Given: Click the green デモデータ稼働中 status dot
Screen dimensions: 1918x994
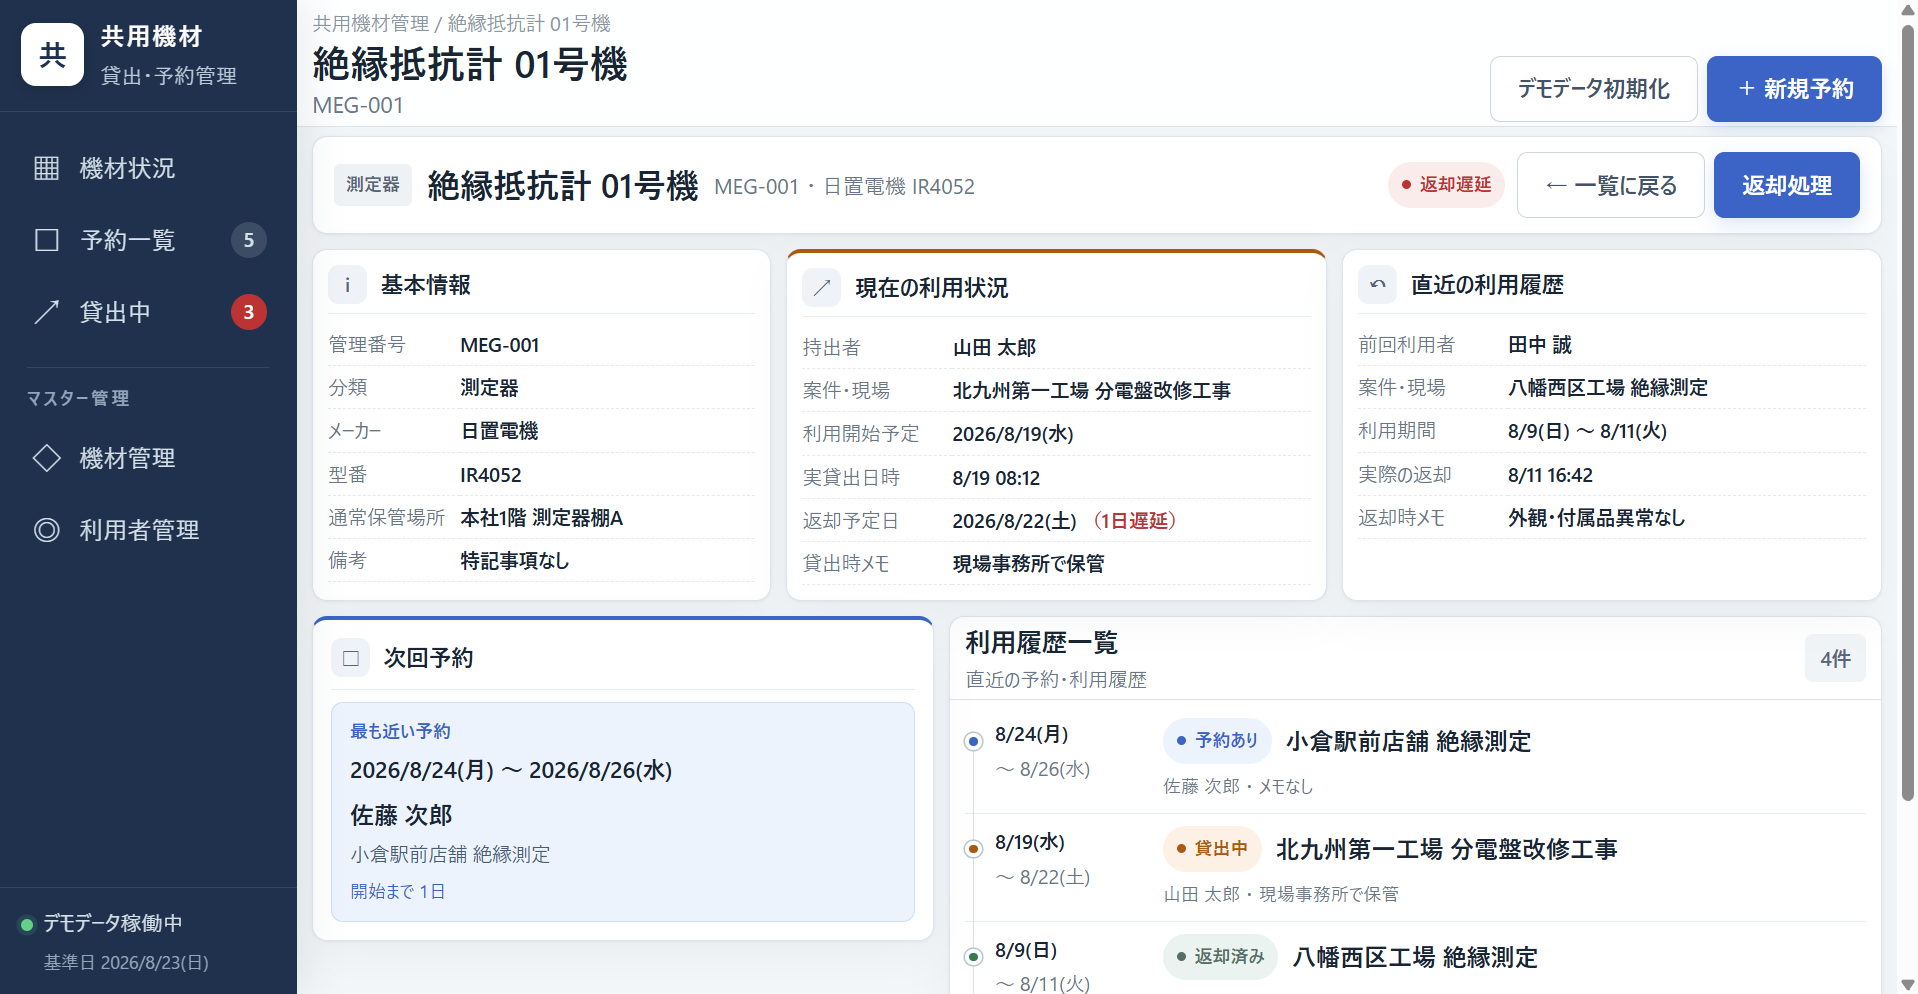Looking at the screenshot, I should coord(27,924).
